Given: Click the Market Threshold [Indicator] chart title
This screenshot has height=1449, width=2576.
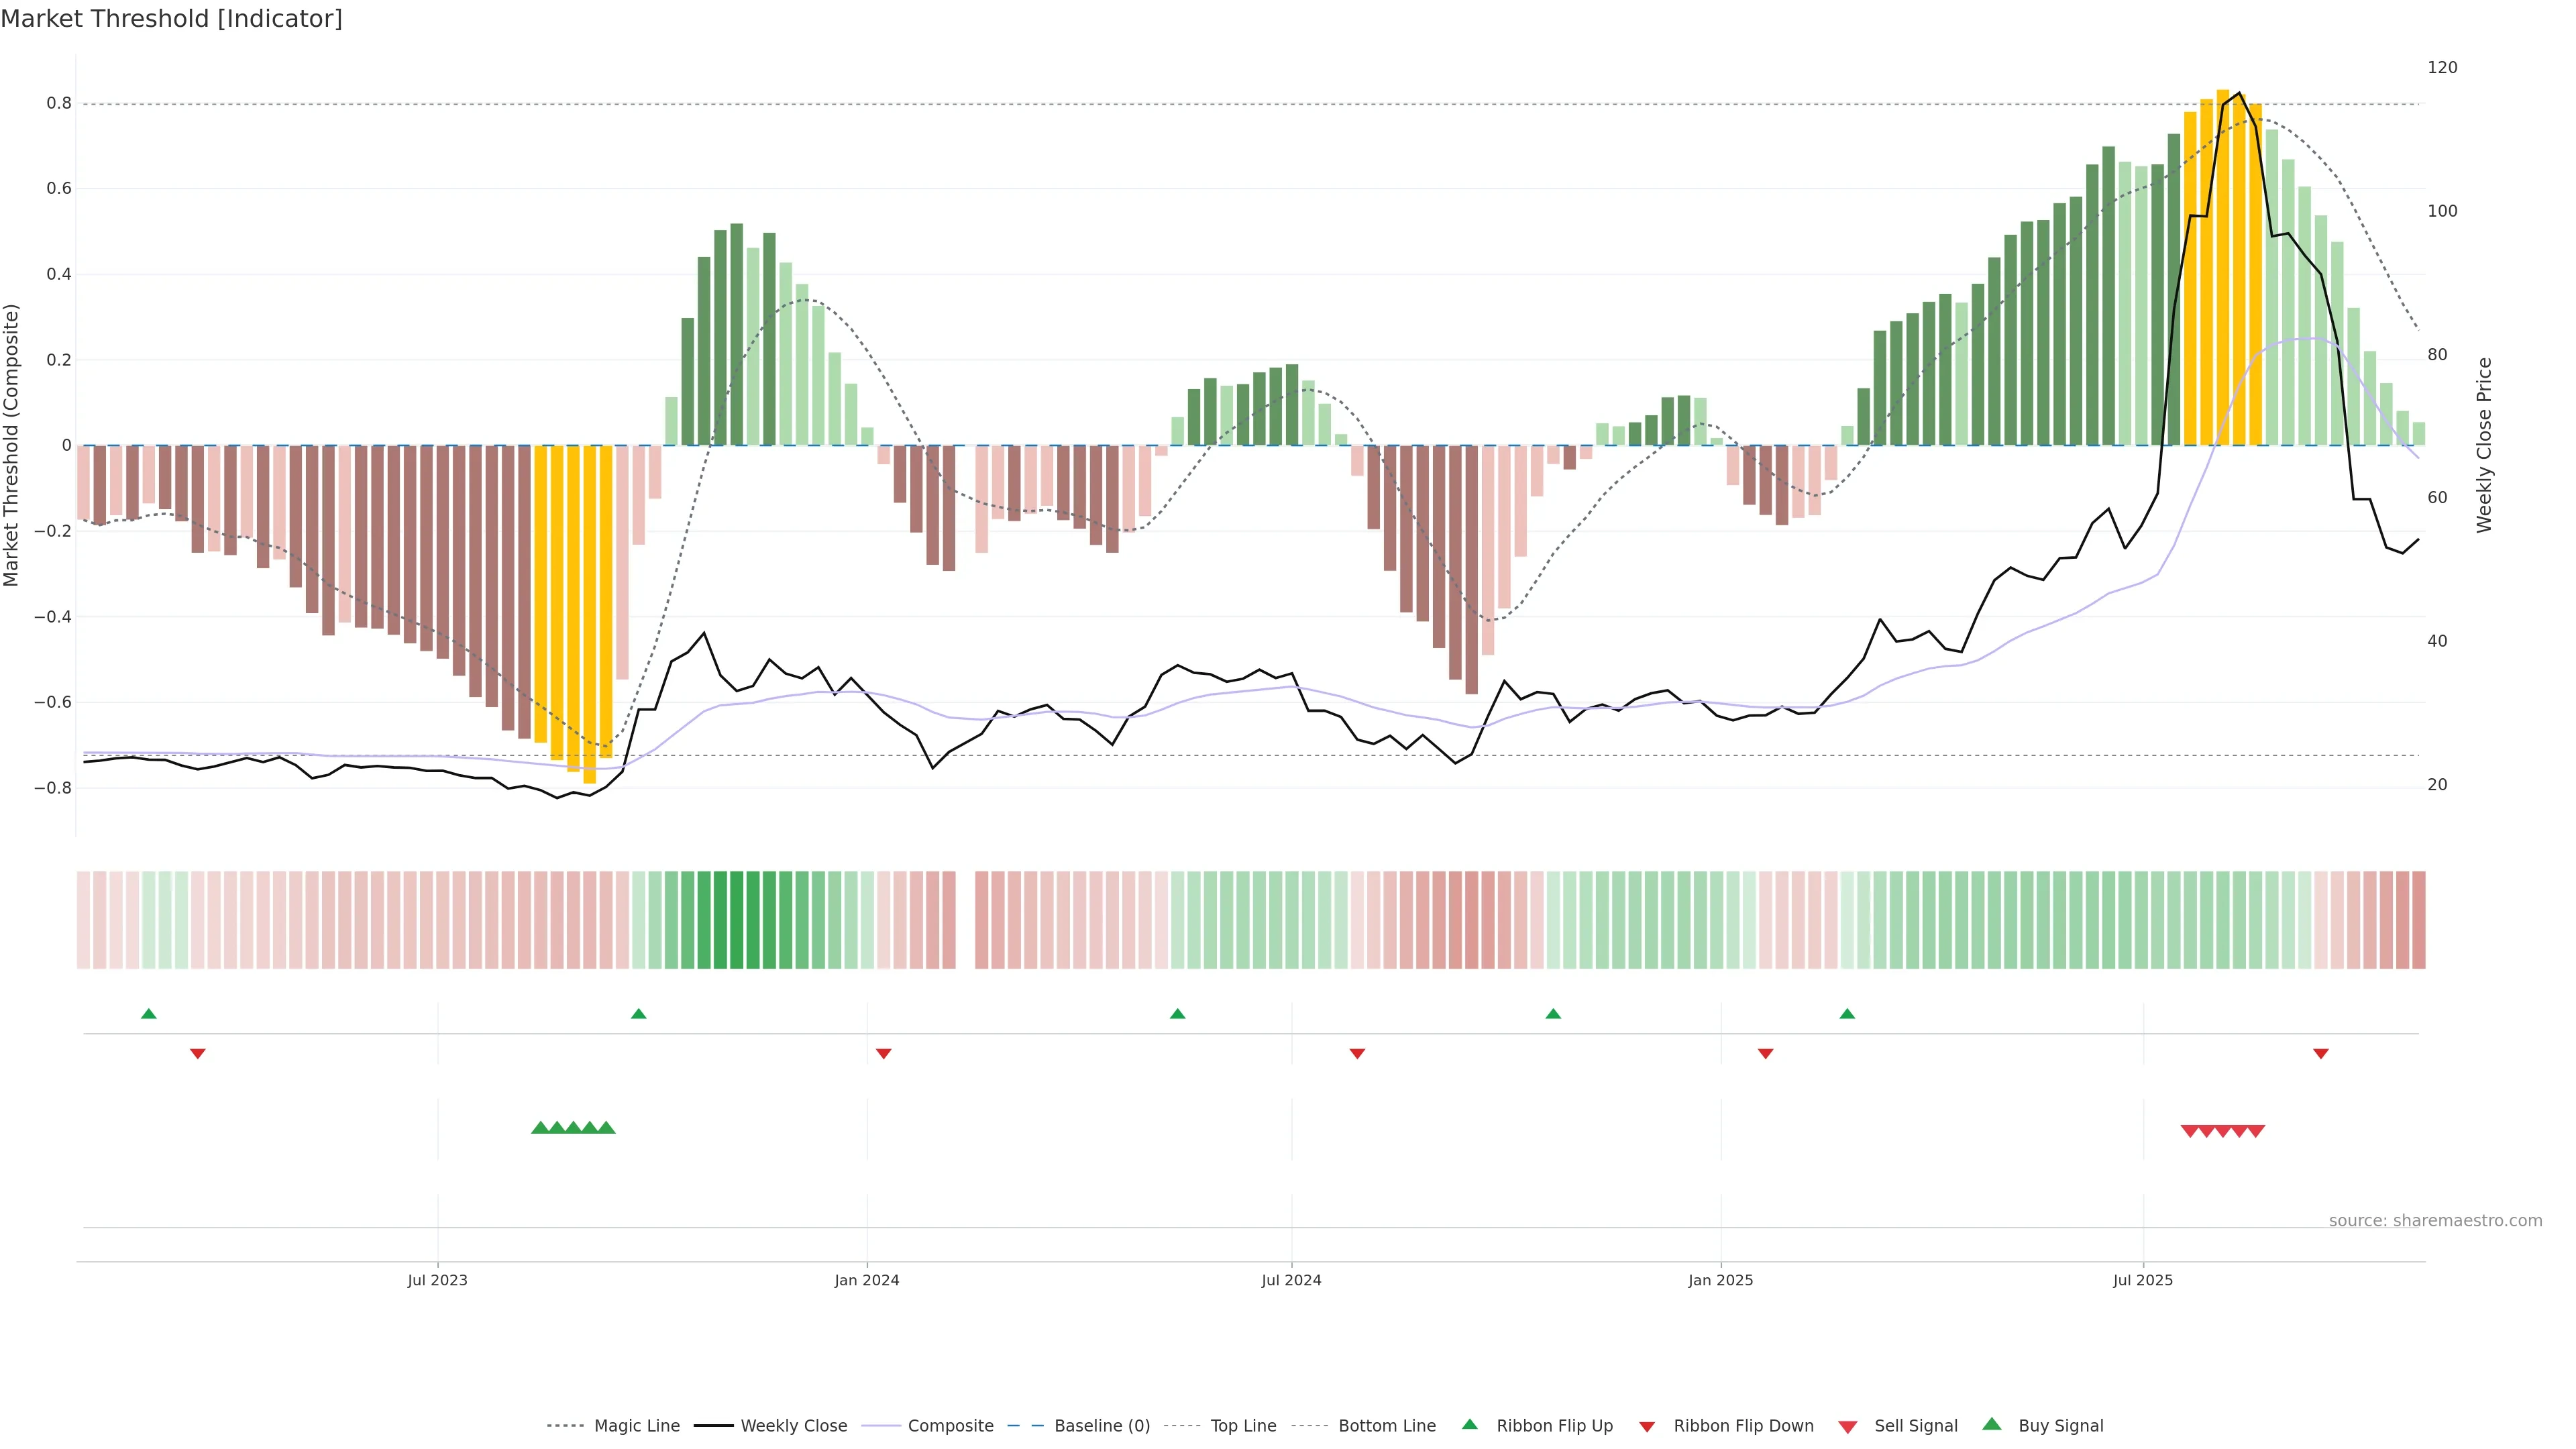Looking at the screenshot, I should coord(171,19).
